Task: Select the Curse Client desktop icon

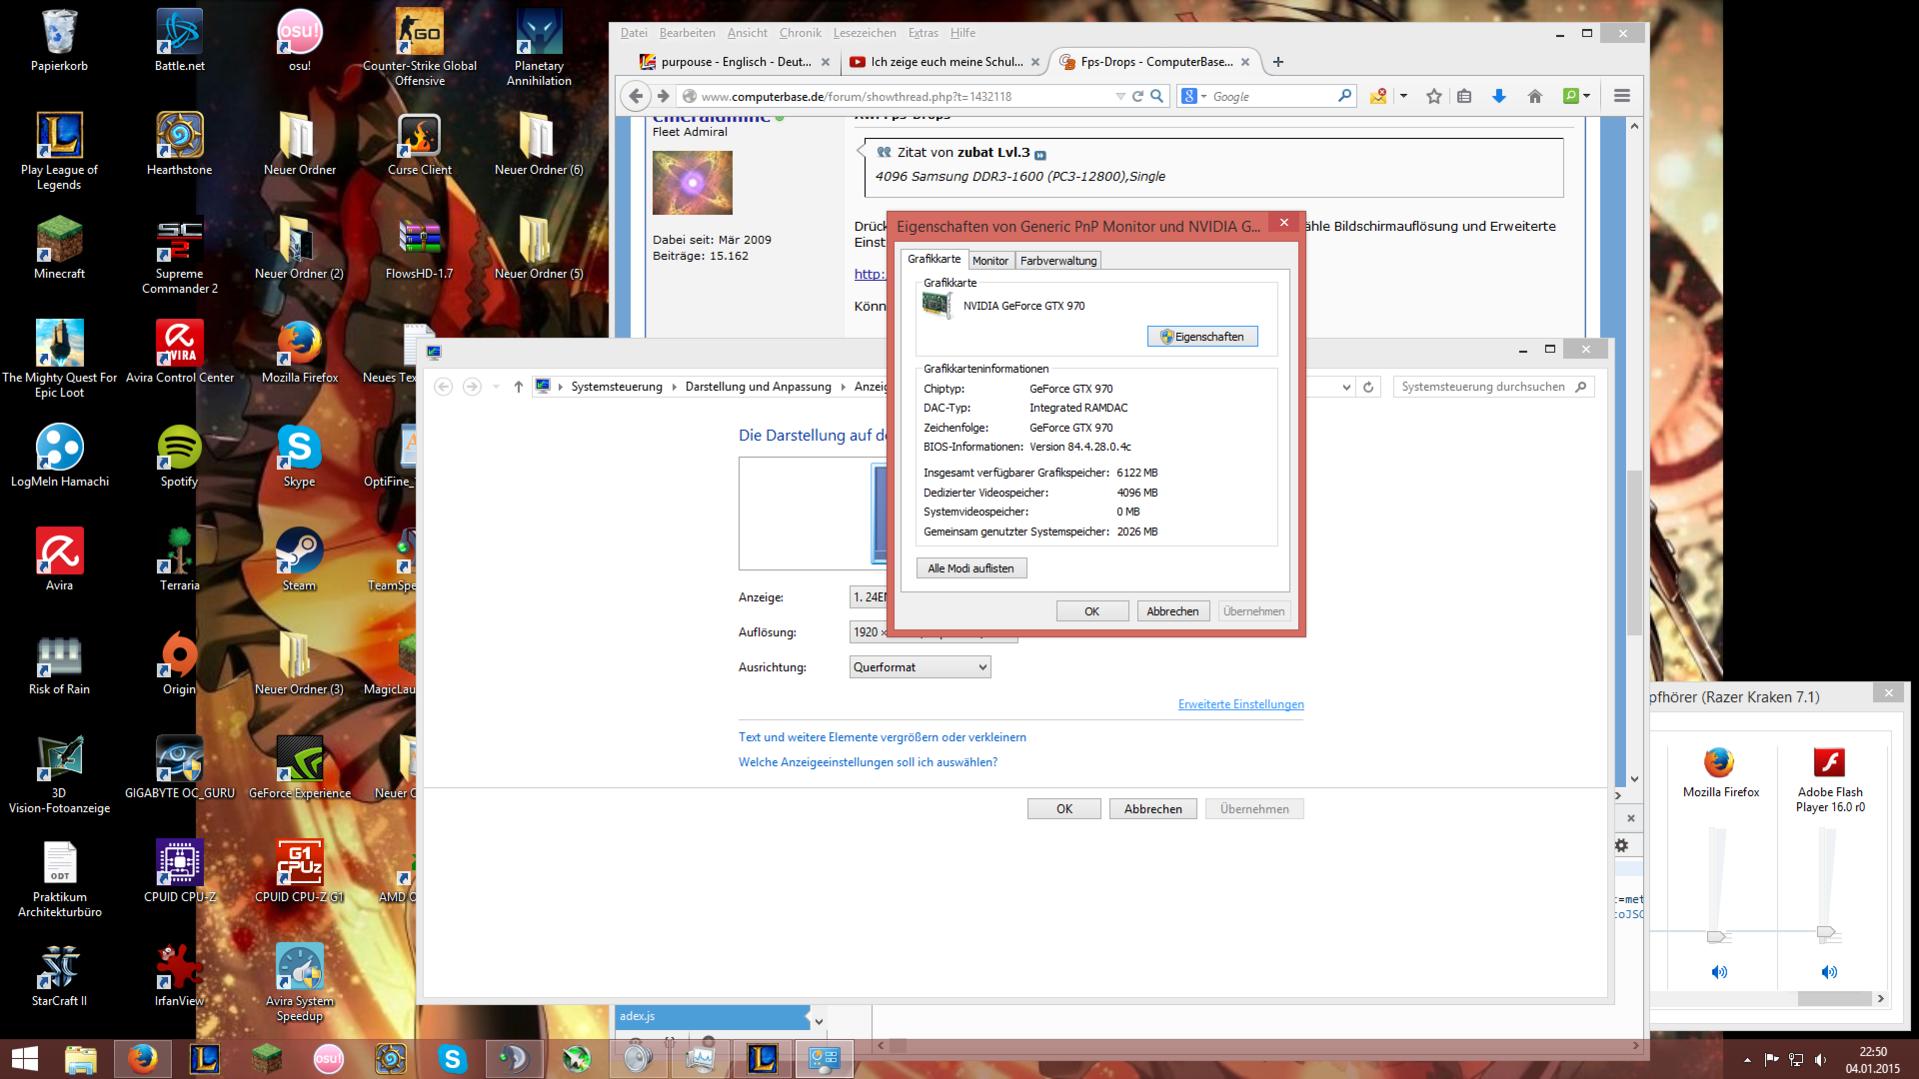Action: [419, 144]
